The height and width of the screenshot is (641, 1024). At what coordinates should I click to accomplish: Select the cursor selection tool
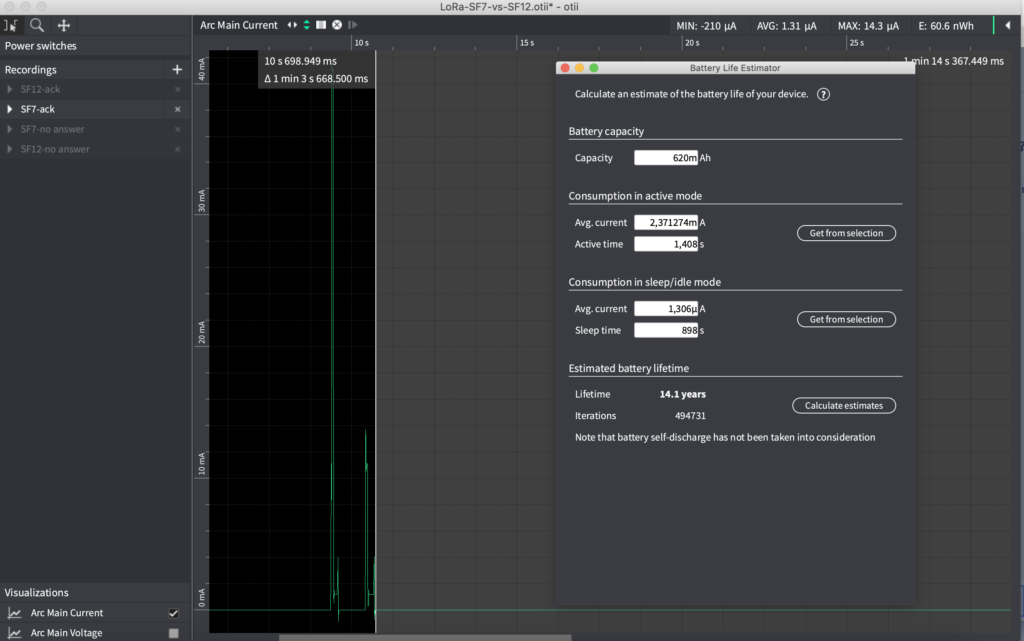click(x=10, y=25)
